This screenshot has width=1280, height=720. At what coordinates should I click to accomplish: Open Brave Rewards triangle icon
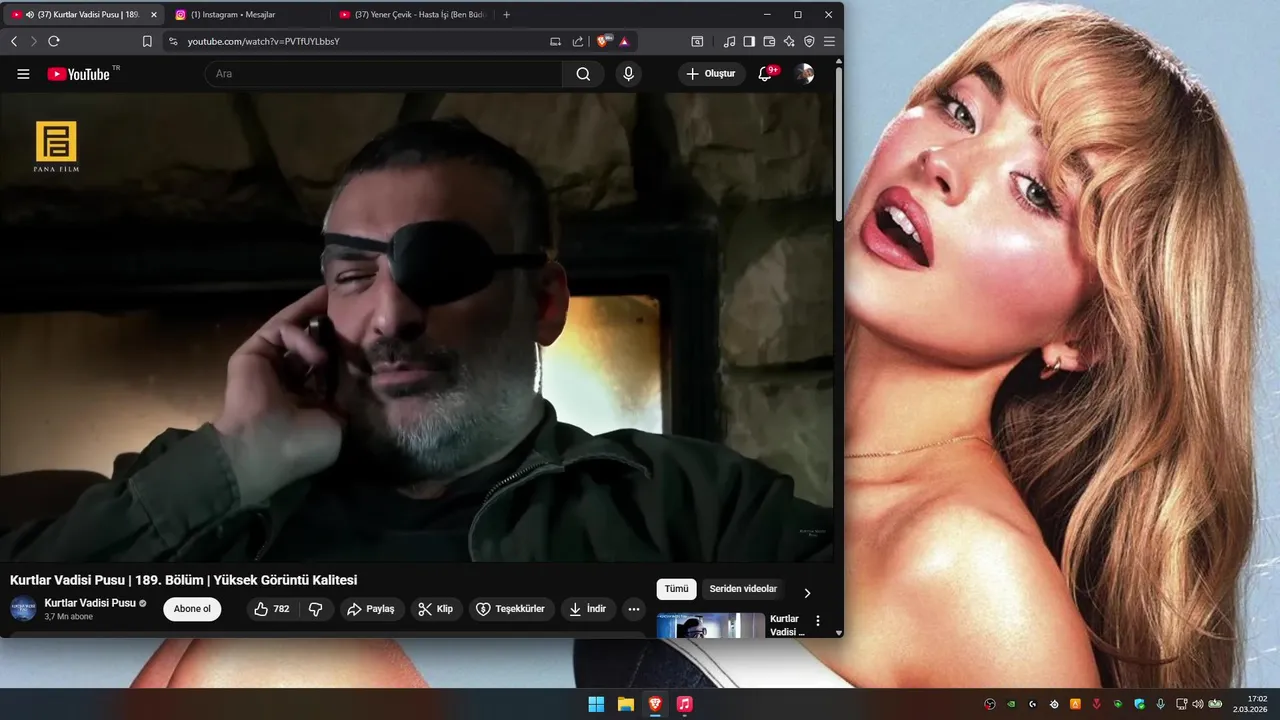click(x=624, y=41)
